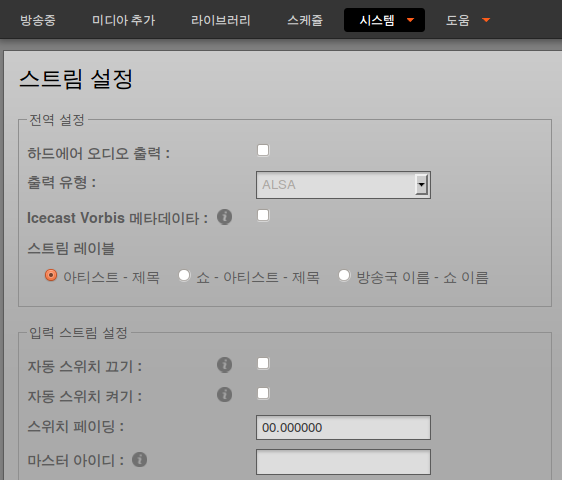Open the 미디아 추가 menu item
The width and height of the screenshot is (562, 480).
124,20
